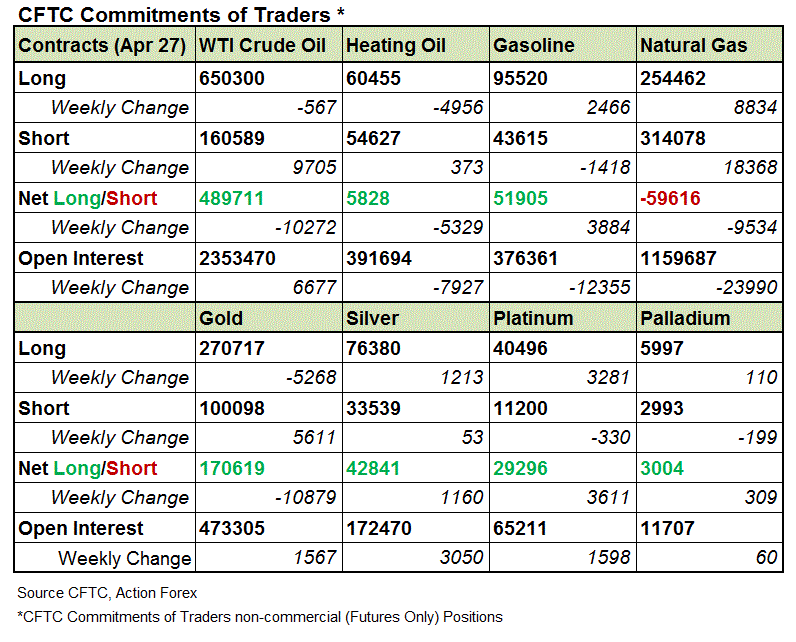Click Natural Gas net short value -59616
The image size is (796, 642).
pos(674,198)
